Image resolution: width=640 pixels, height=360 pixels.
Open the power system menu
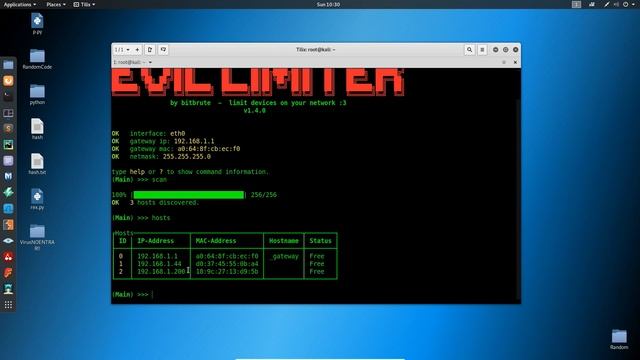click(x=629, y=4)
